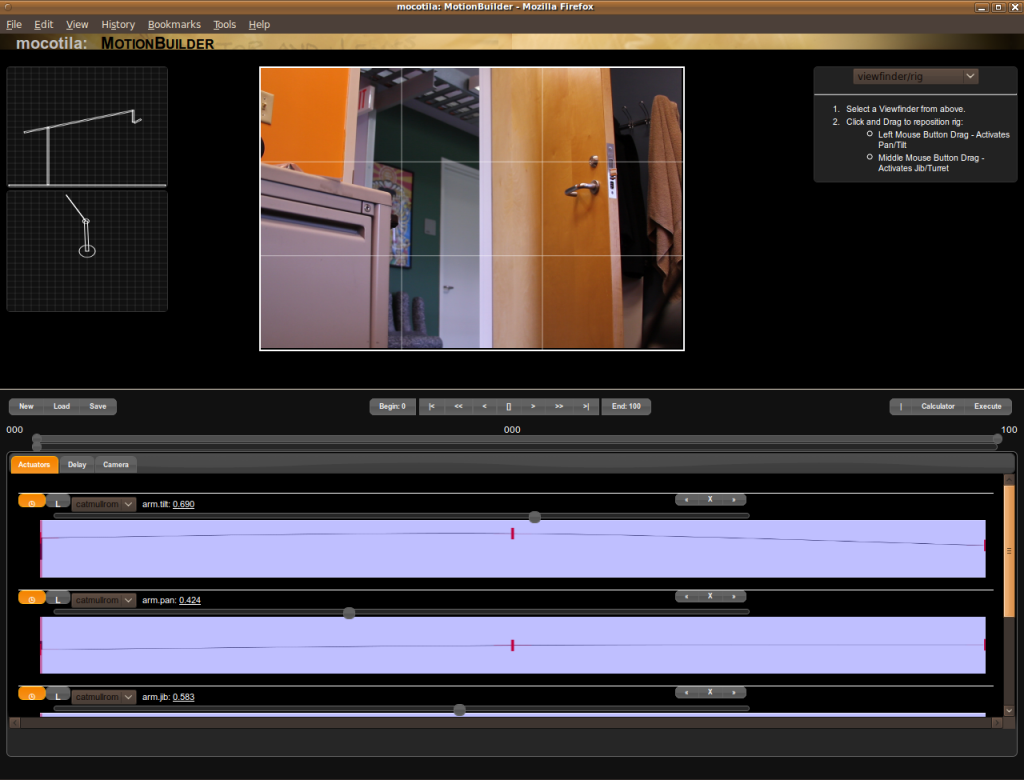Open the File menu
Image resolution: width=1024 pixels, height=780 pixels.
(14, 24)
